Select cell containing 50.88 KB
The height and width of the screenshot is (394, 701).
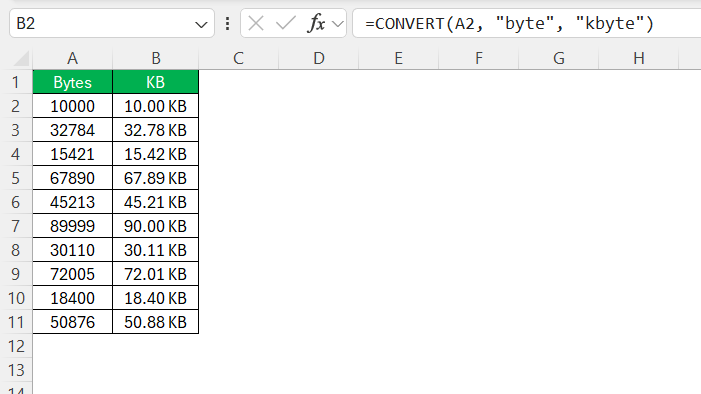tap(156, 322)
